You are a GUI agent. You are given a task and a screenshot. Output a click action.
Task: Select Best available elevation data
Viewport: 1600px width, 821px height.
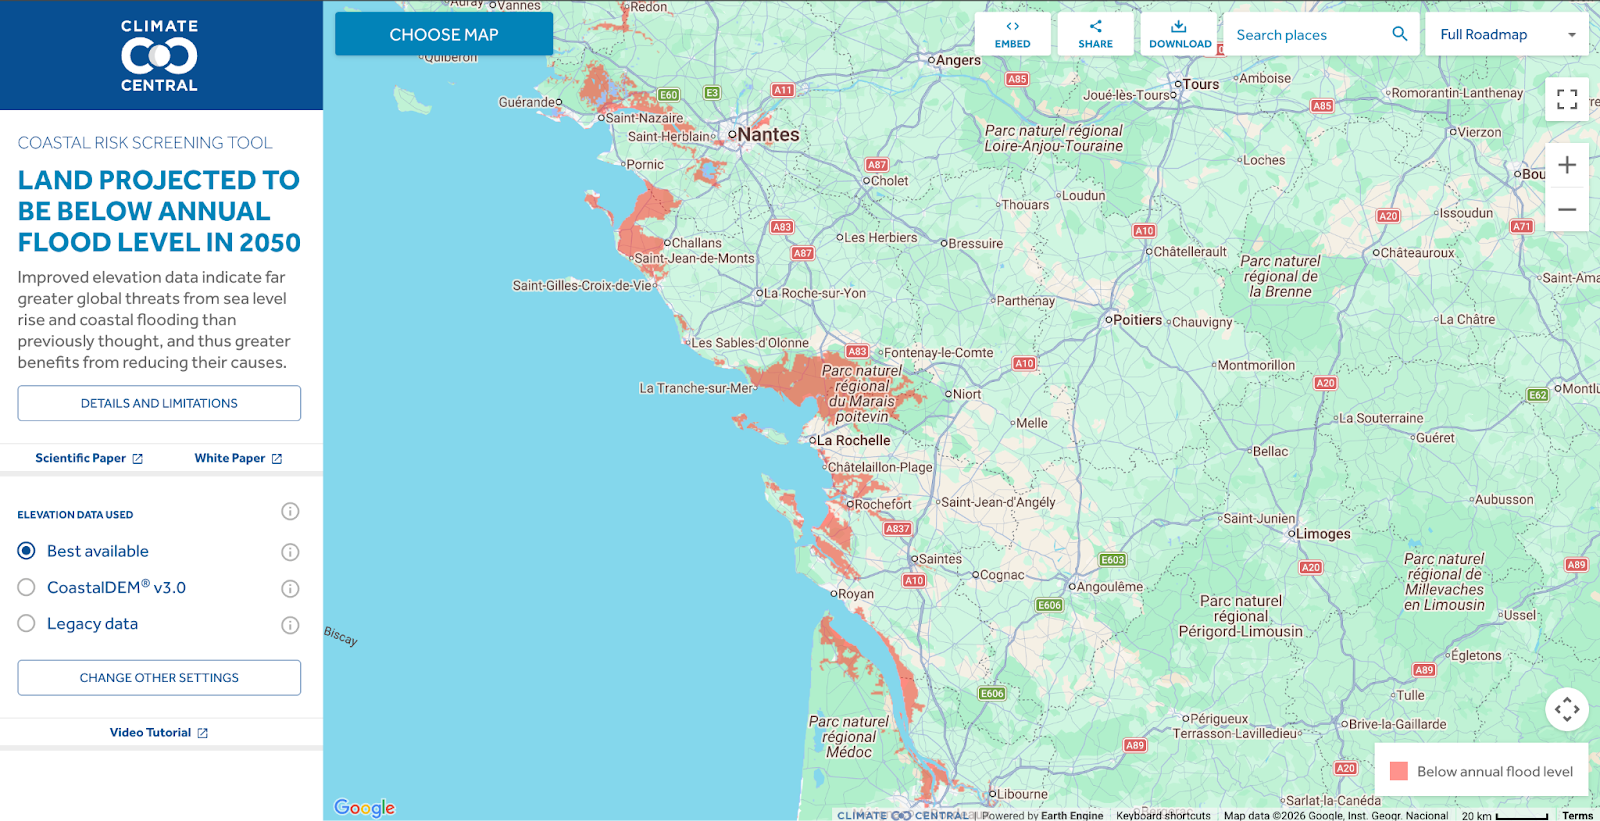click(x=26, y=551)
